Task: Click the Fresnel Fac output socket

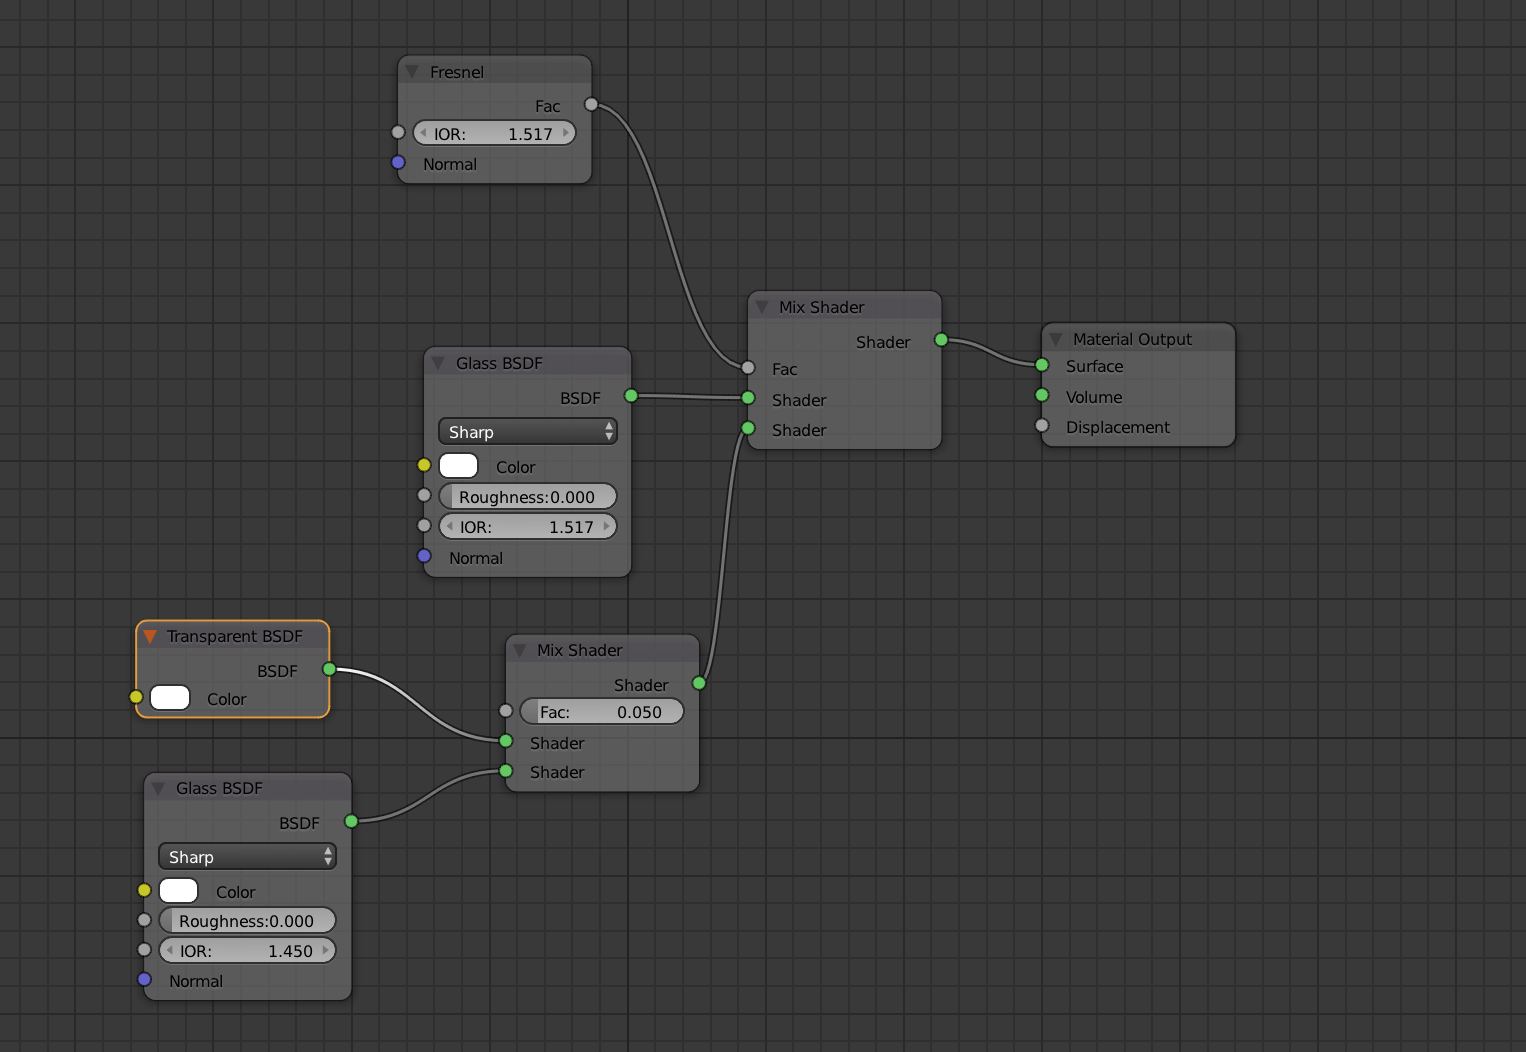Action: pyautogui.click(x=591, y=104)
